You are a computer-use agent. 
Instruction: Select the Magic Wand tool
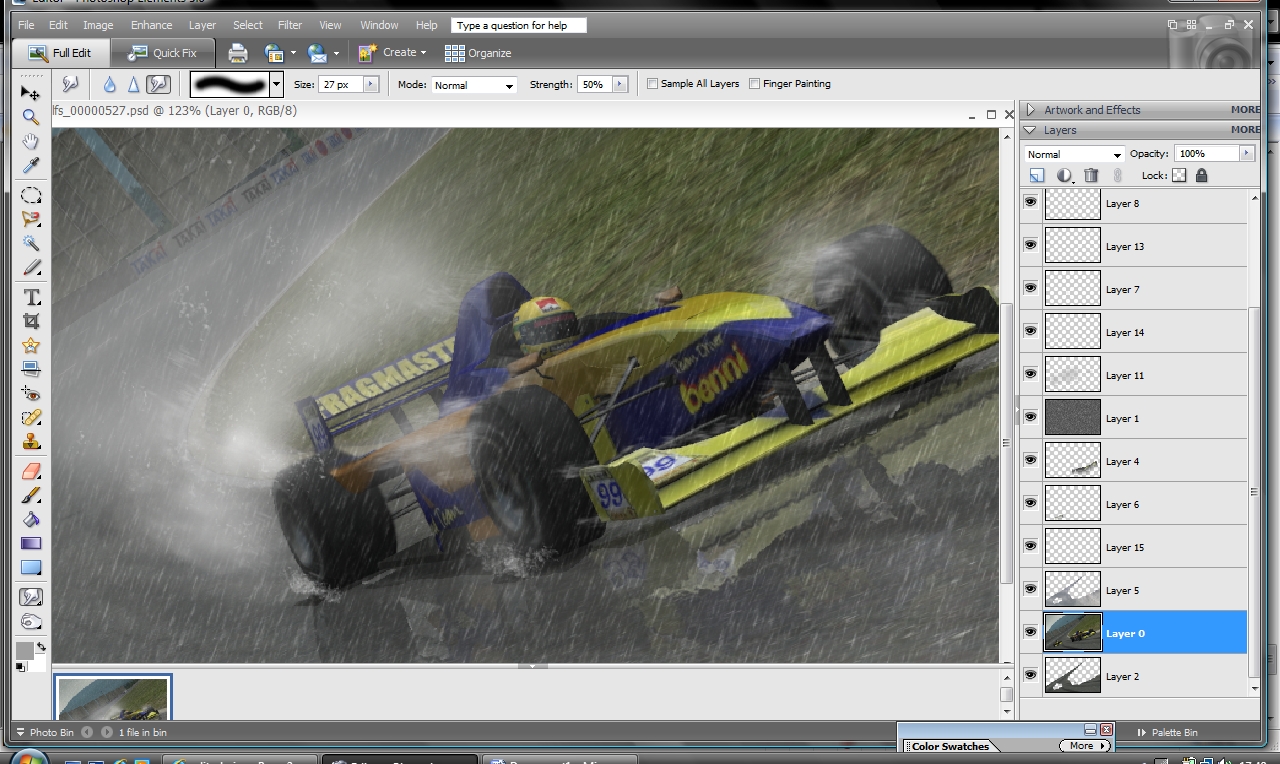[x=31, y=243]
